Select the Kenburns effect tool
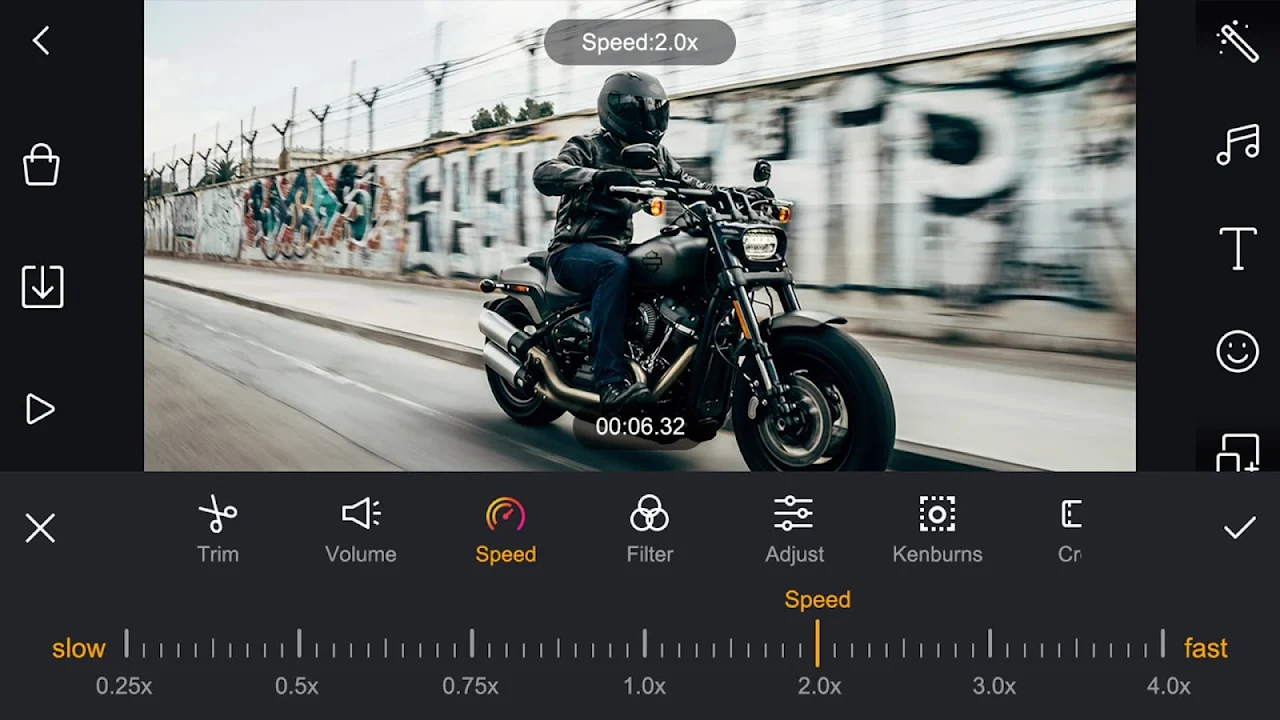 tap(937, 530)
